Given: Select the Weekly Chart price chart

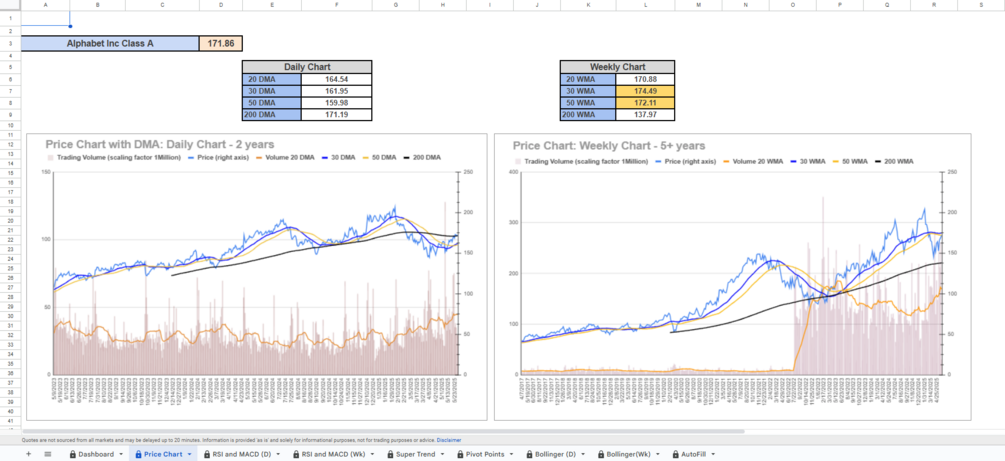Looking at the screenshot, I should click(x=733, y=277).
